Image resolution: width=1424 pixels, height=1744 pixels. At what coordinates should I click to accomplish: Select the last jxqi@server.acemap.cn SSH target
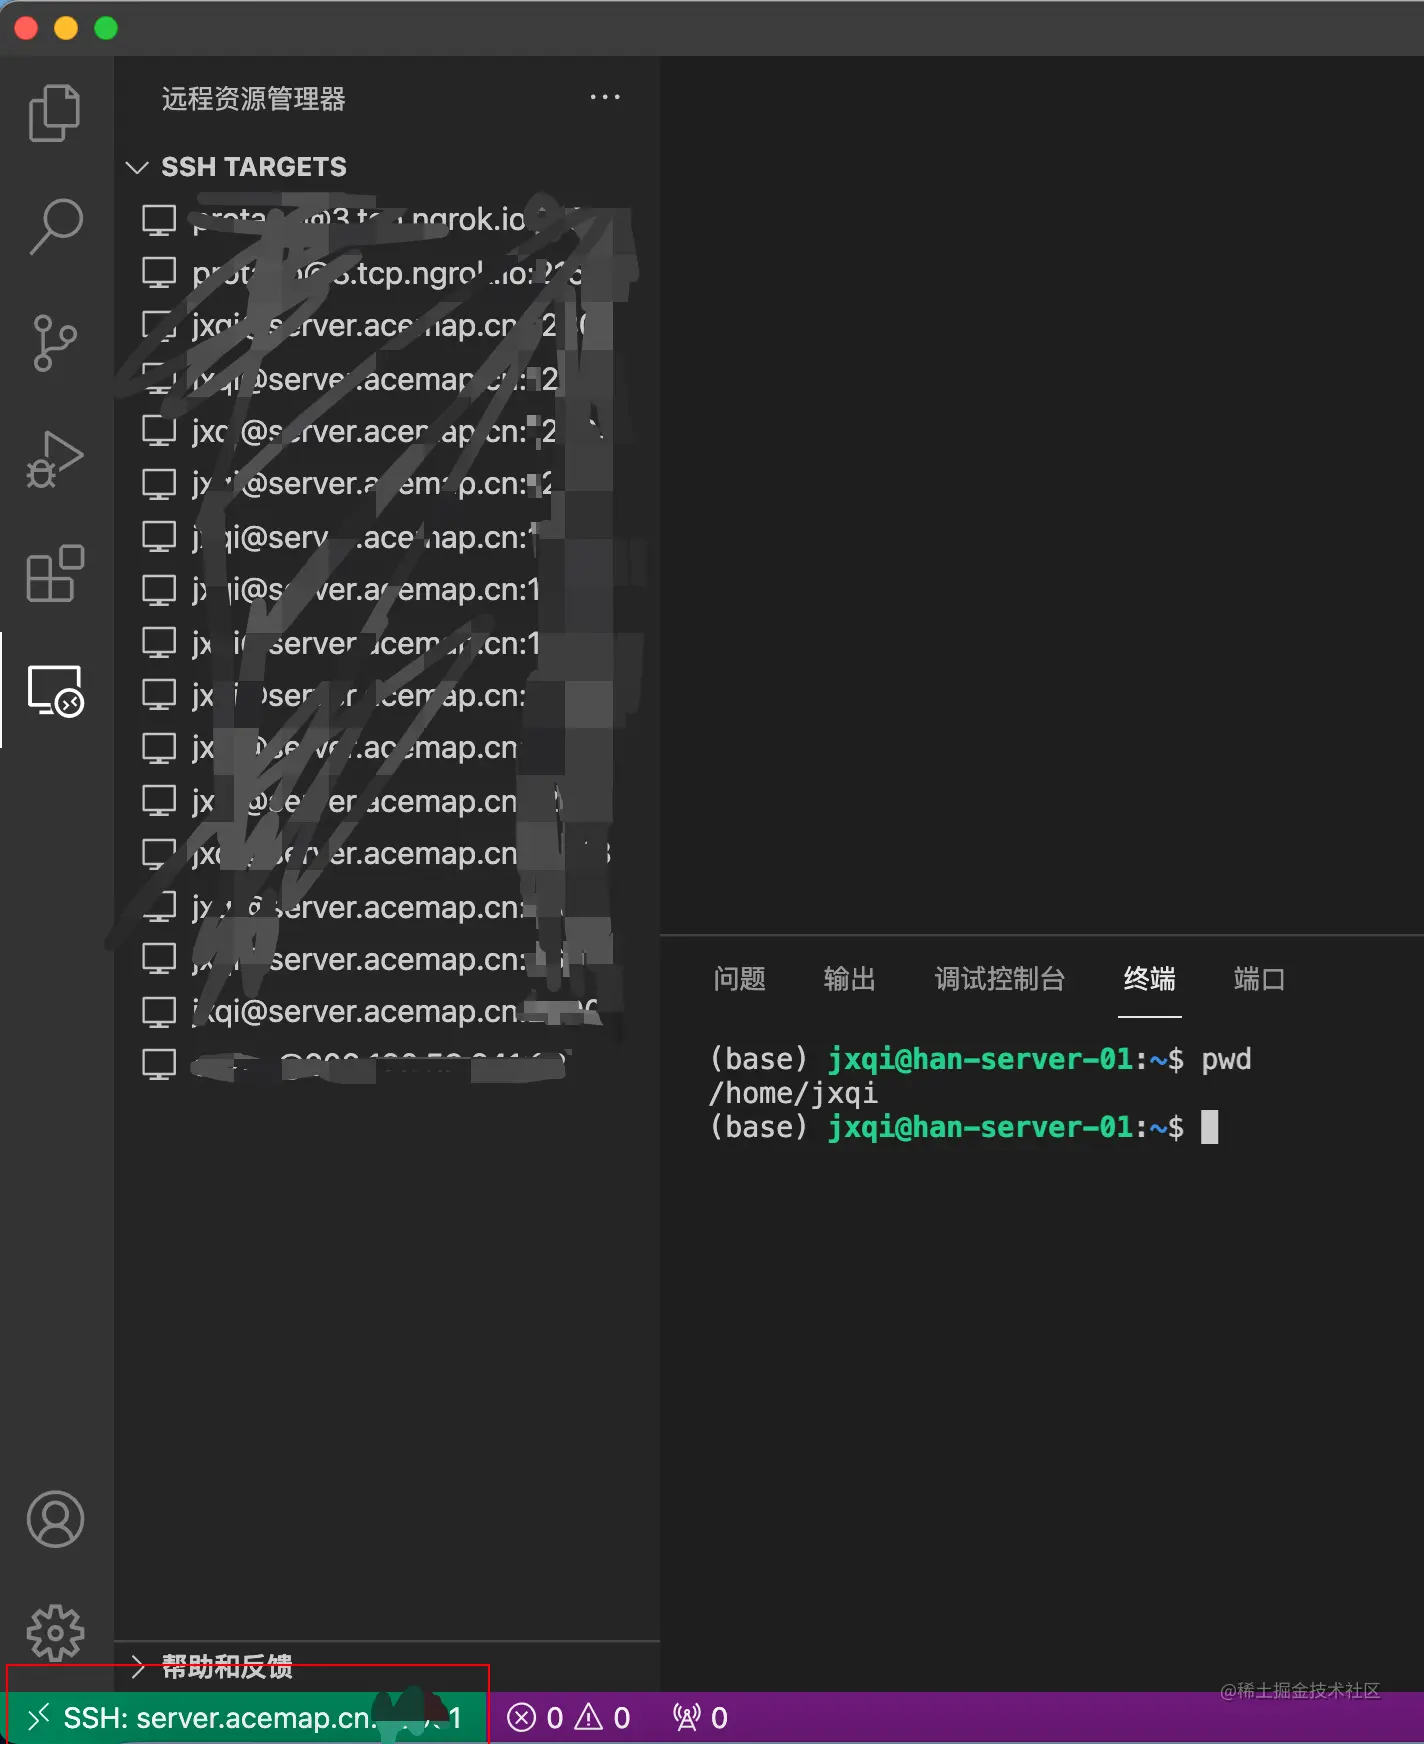[385, 1011]
